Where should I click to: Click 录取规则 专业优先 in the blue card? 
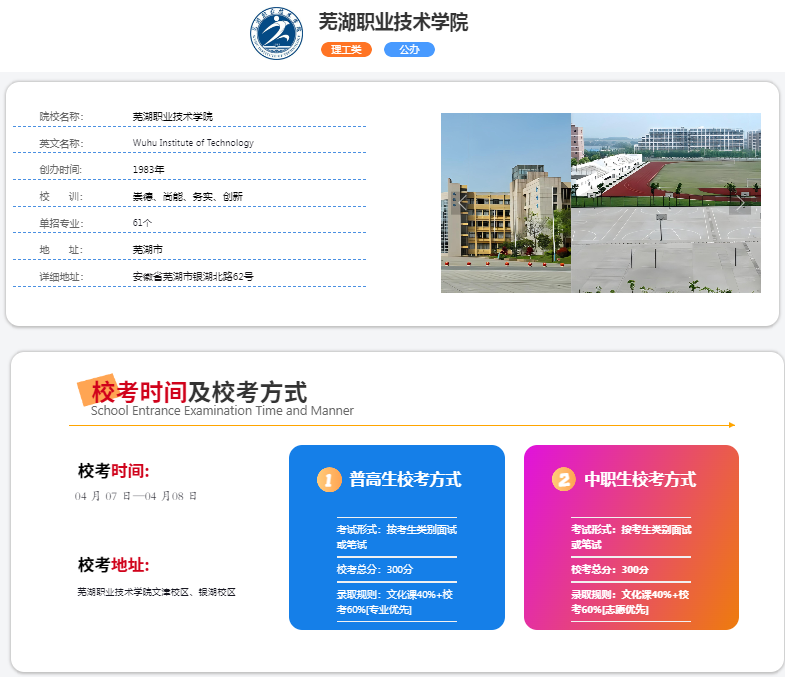395,602
